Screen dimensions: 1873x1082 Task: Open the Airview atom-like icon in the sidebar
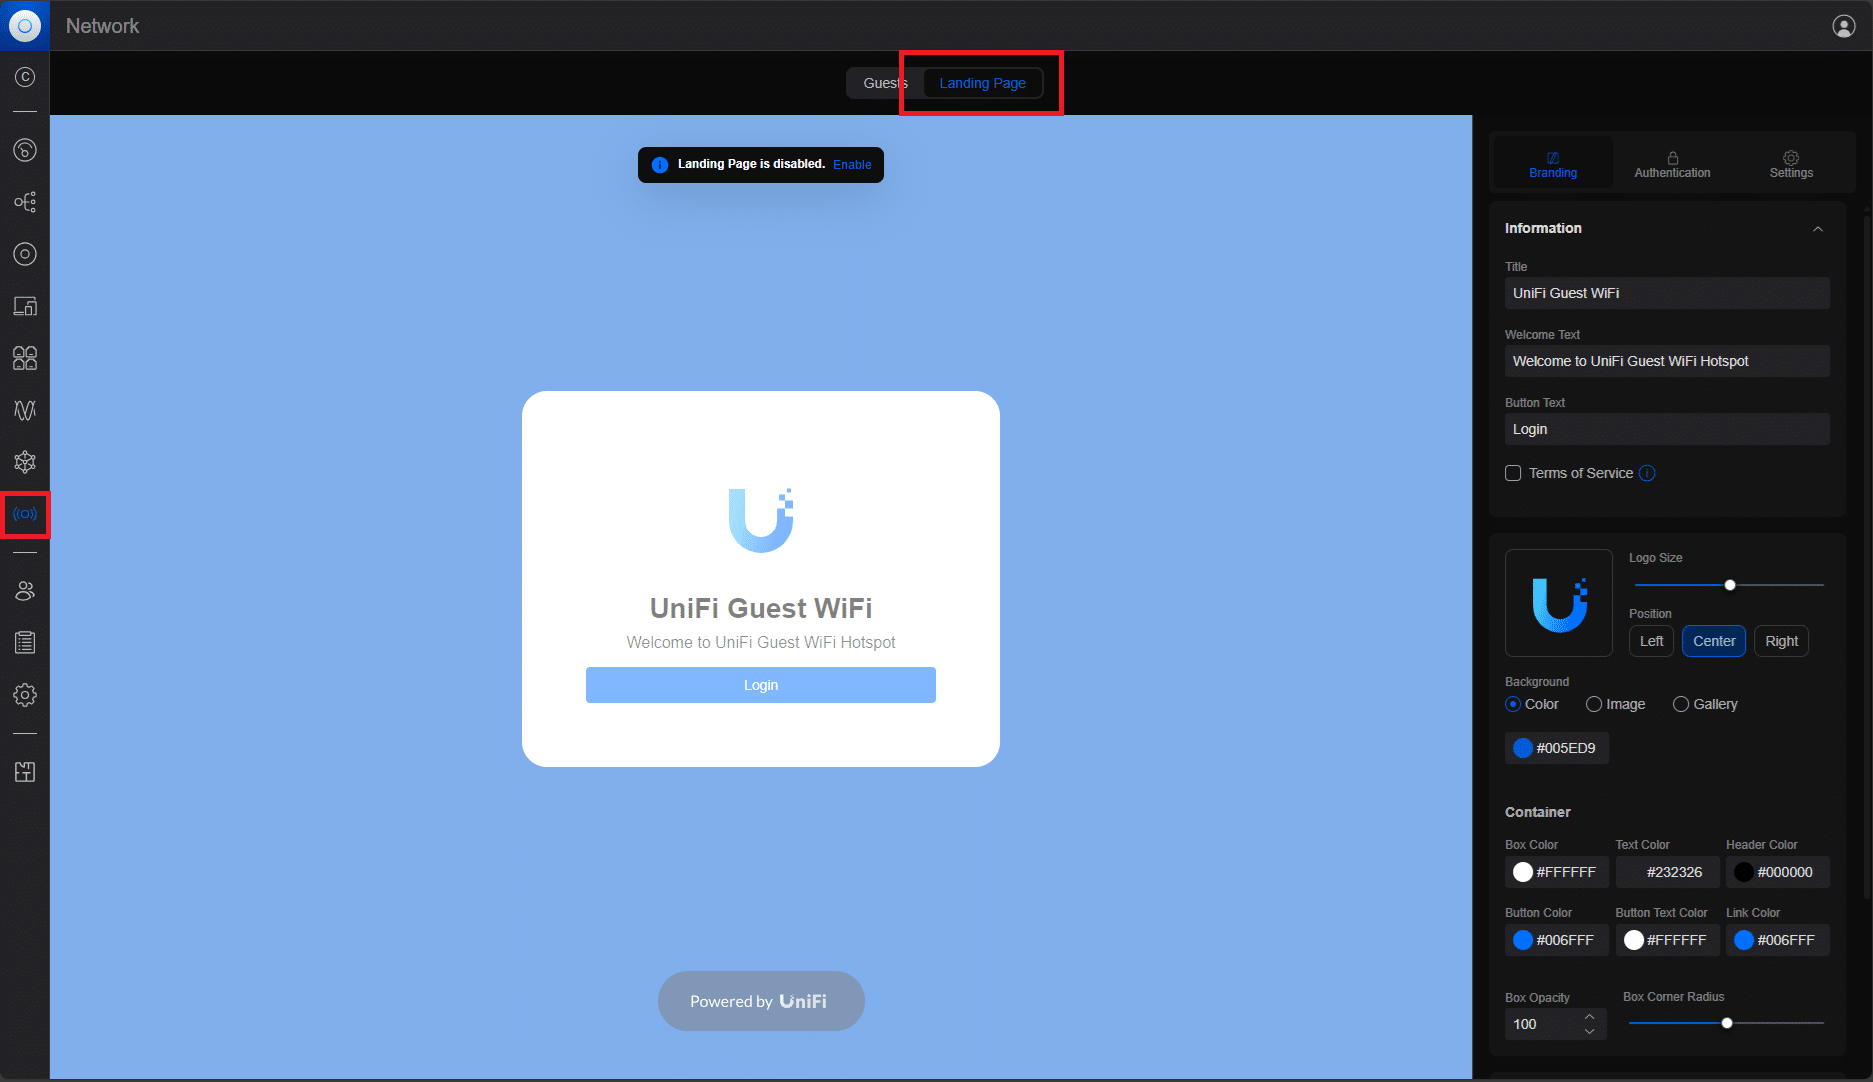tap(25, 462)
